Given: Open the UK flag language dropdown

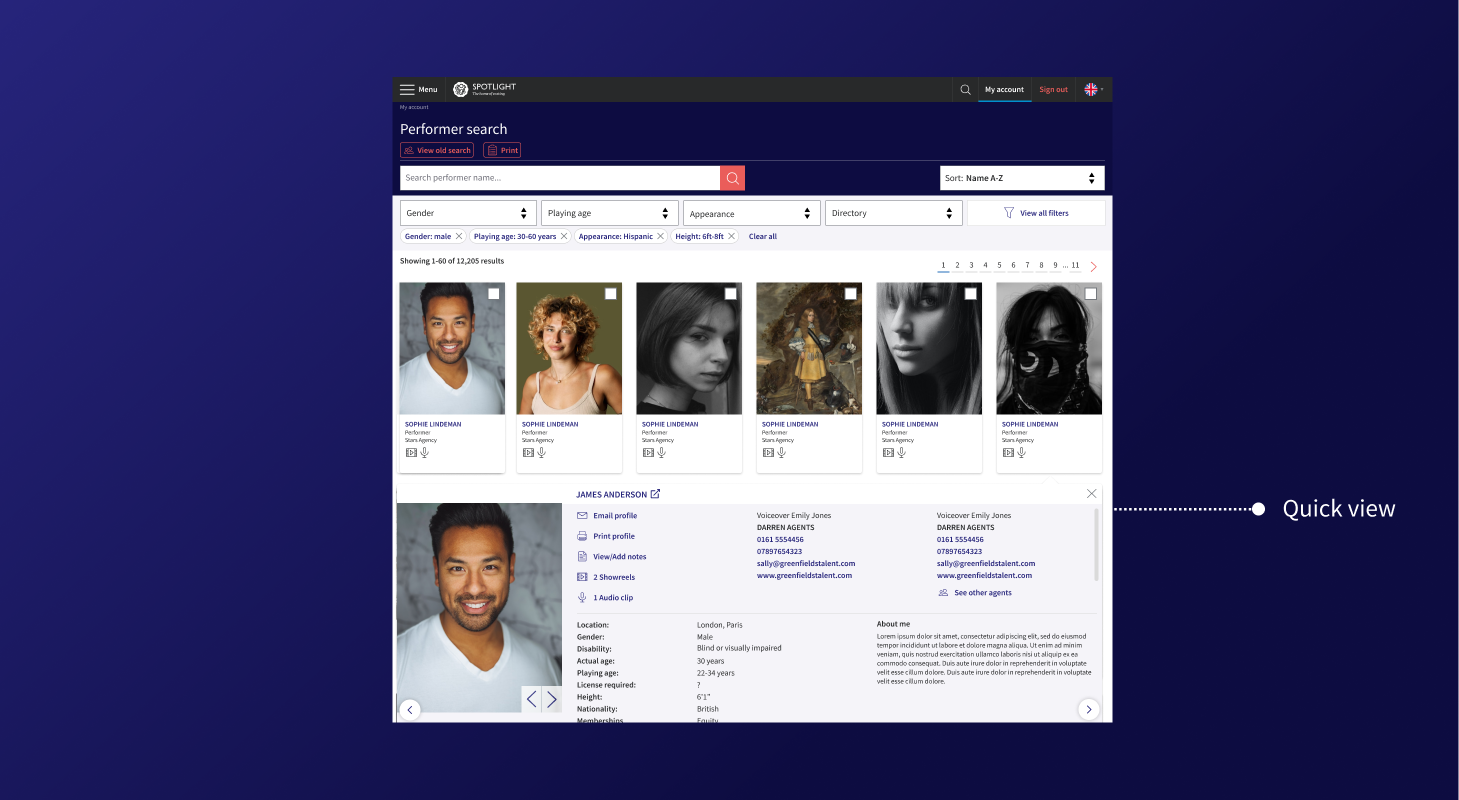Looking at the screenshot, I should 1094,89.
